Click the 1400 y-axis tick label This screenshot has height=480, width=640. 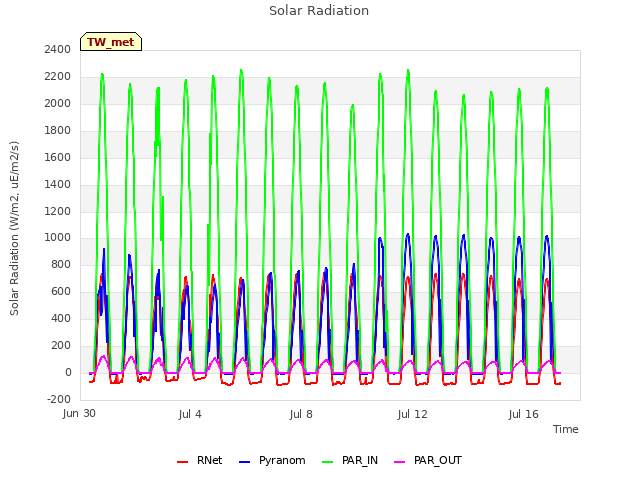click(58, 184)
